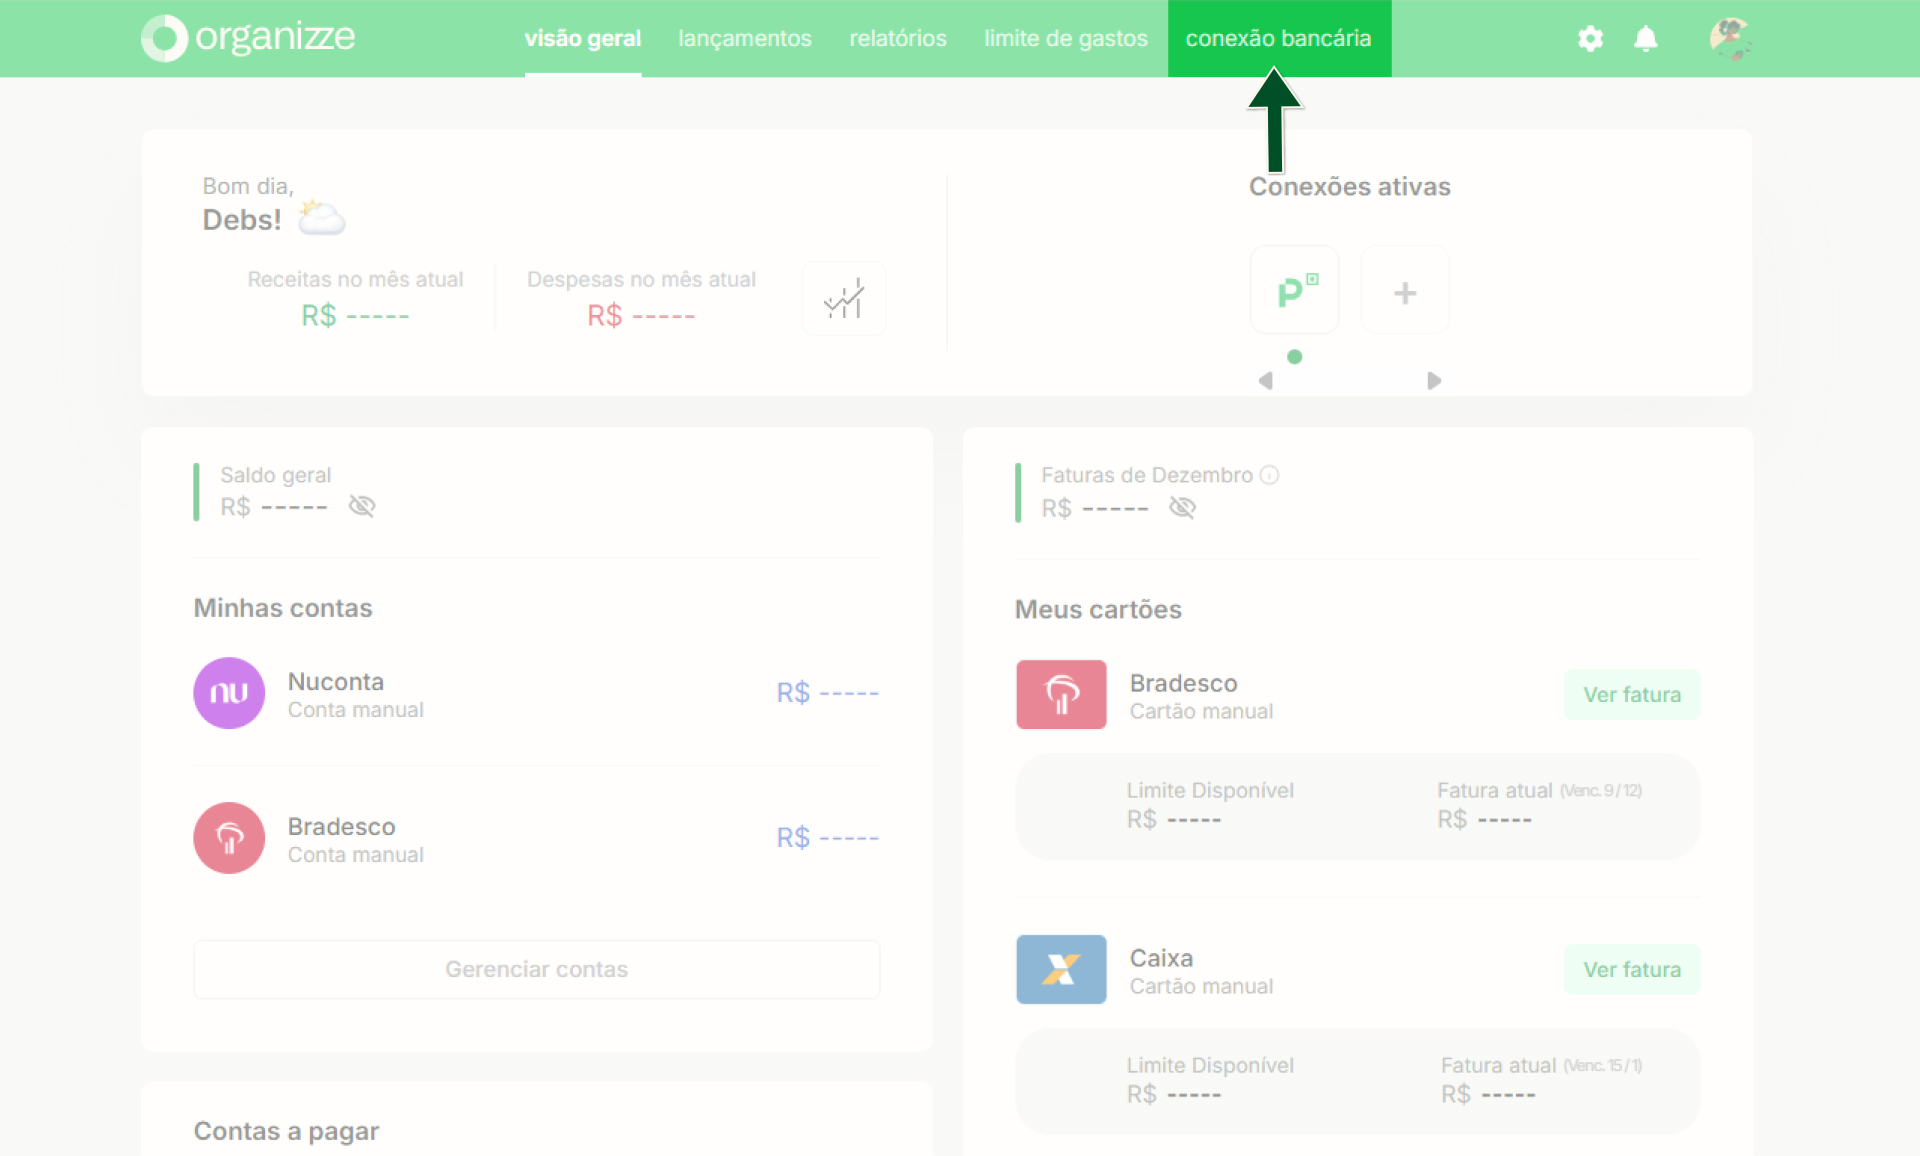This screenshot has width=1920, height=1156.
Task: Click Ver fatura for Bradesco card
Action: click(1632, 694)
